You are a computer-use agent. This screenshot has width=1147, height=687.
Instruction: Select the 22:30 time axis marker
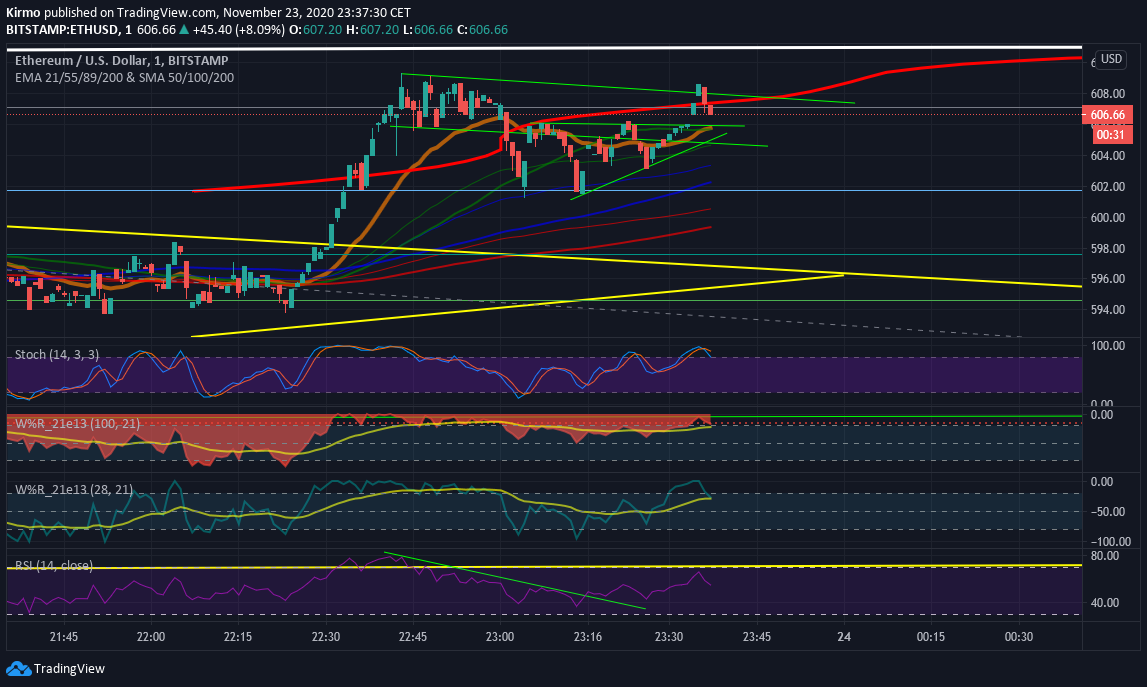click(x=326, y=637)
